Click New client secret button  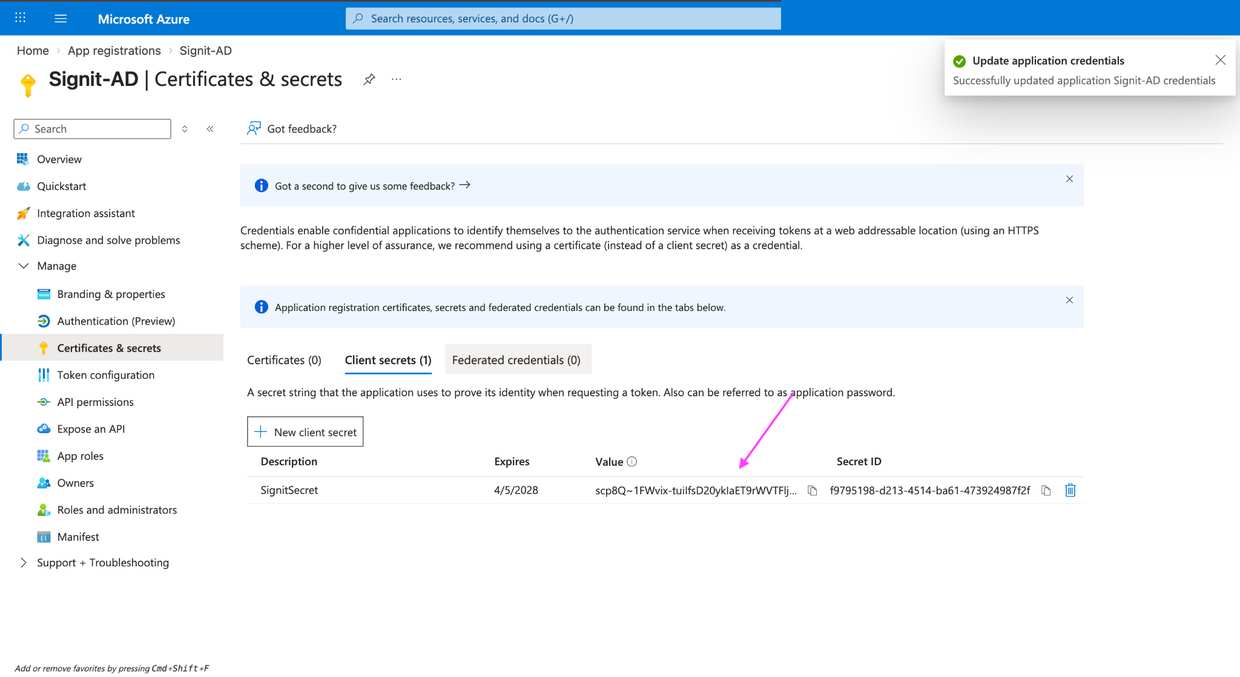pos(305,432)
